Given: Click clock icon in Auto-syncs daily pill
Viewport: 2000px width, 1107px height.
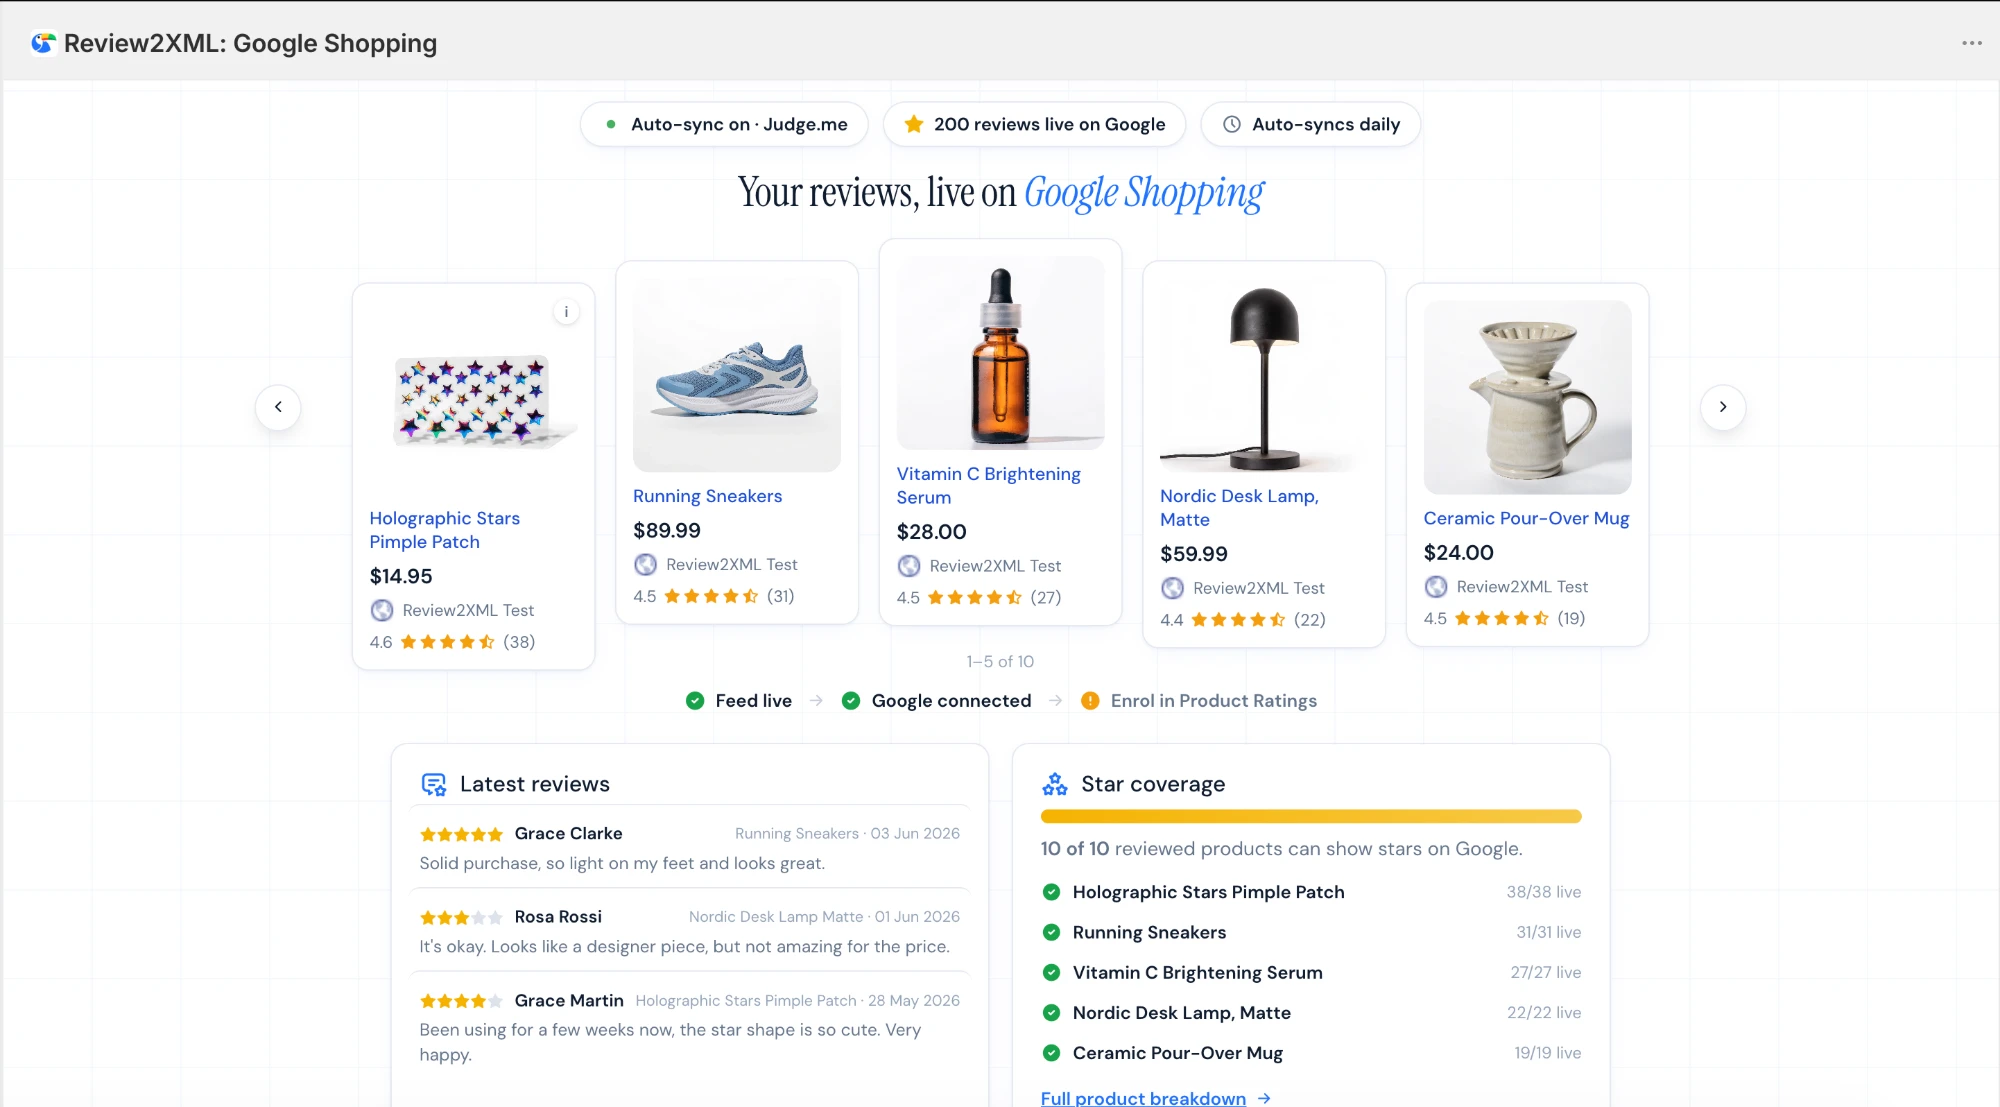Looking at the screenshot, I should [x=1232, y=124].
